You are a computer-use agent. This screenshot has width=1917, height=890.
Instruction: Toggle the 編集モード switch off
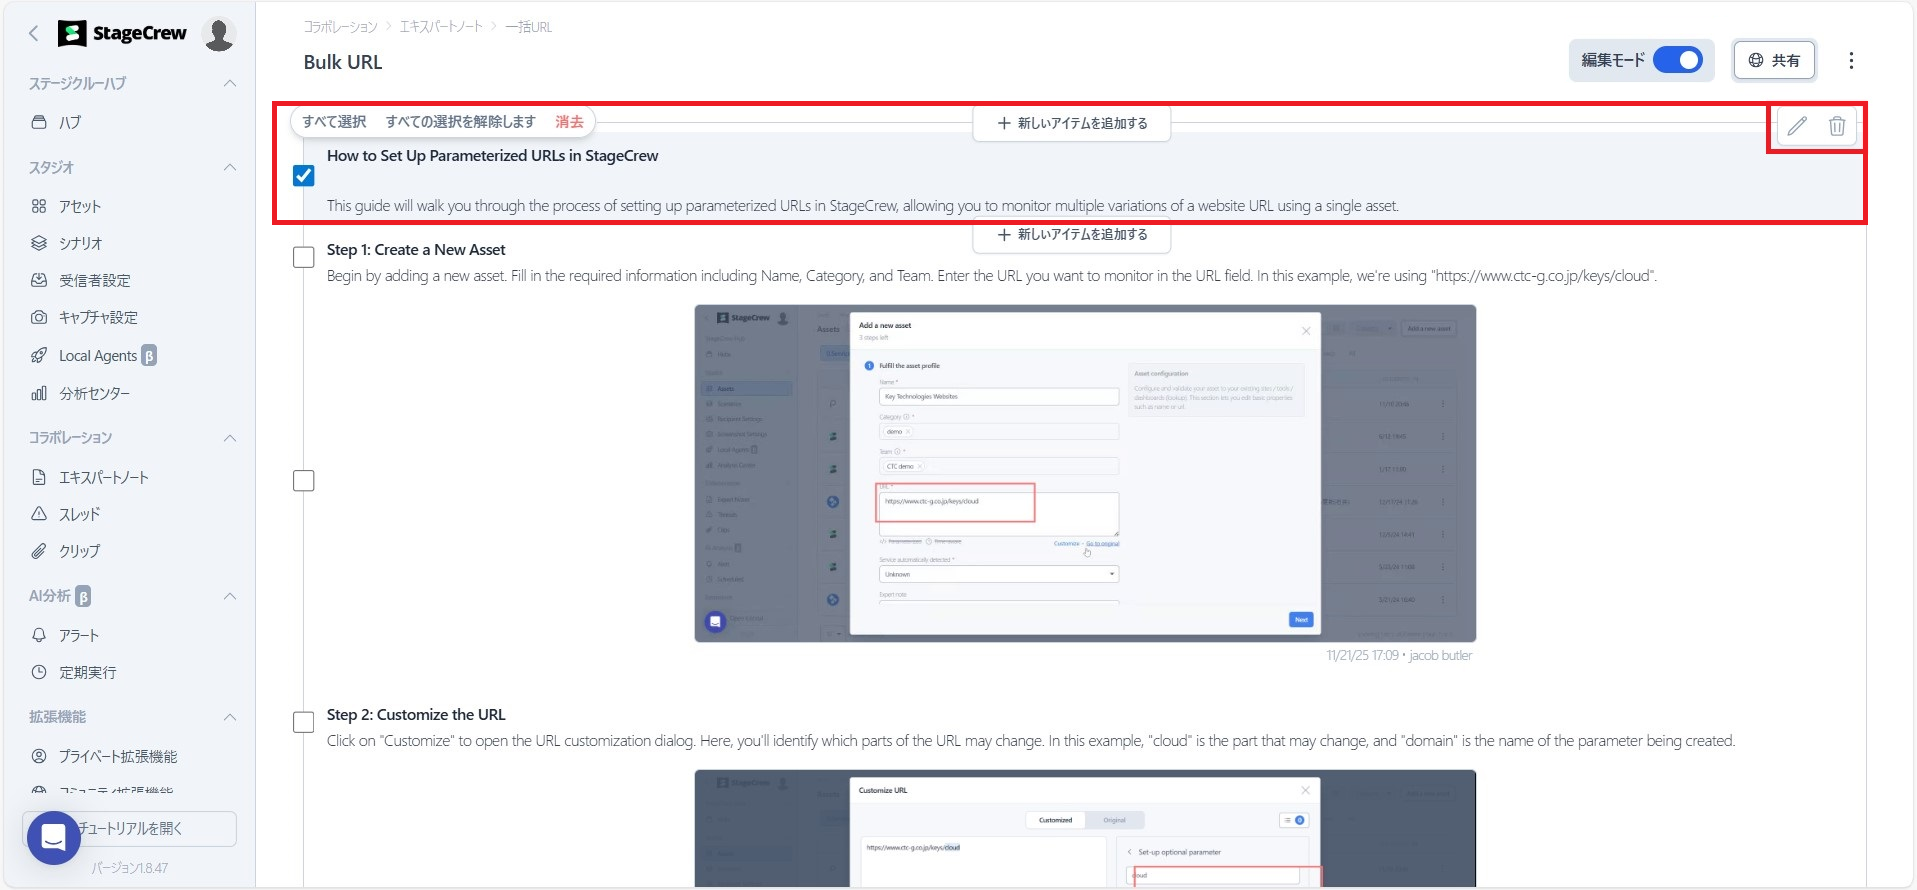(1677, 60)
